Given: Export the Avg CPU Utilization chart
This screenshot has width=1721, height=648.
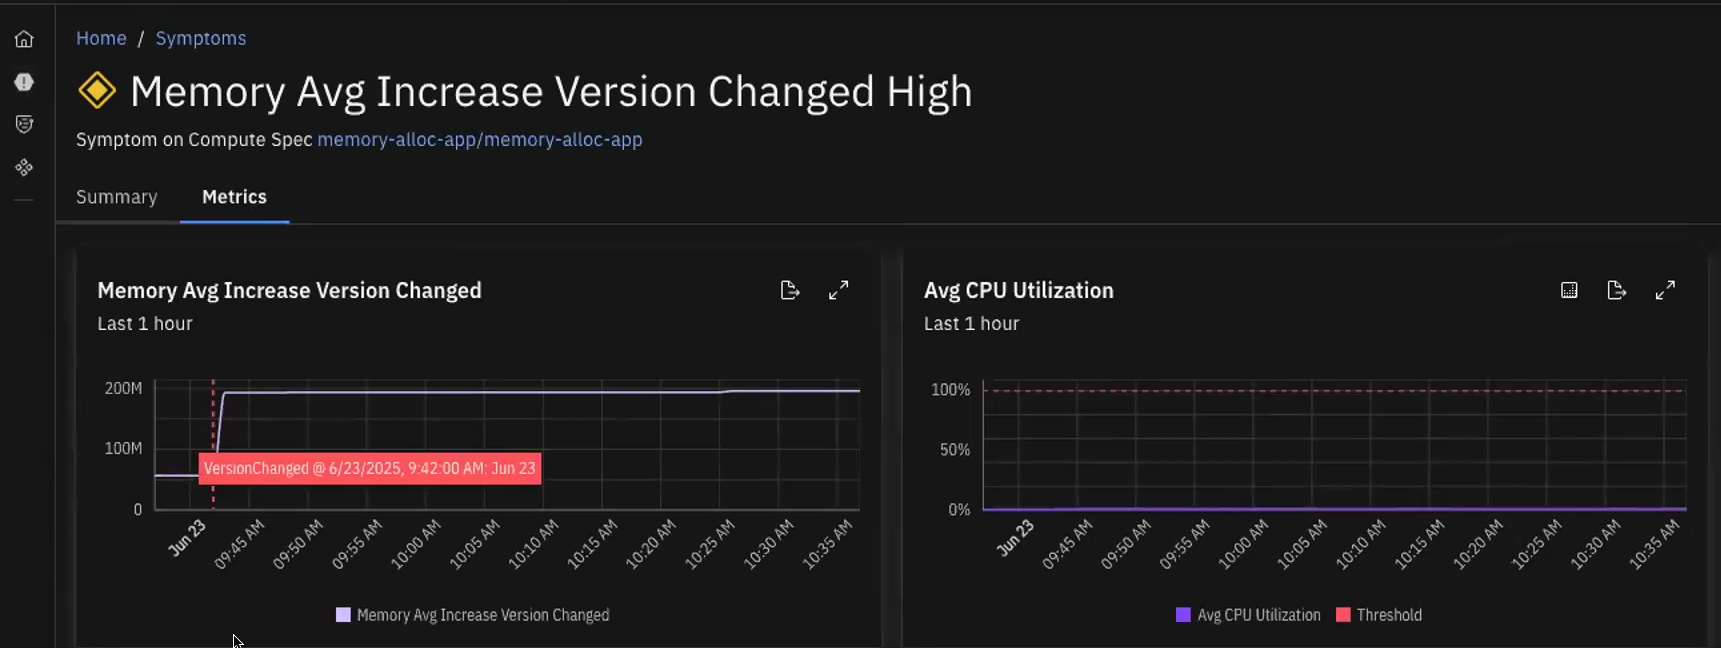Looking at the screenshot, I should click(x=1617, y=290).
